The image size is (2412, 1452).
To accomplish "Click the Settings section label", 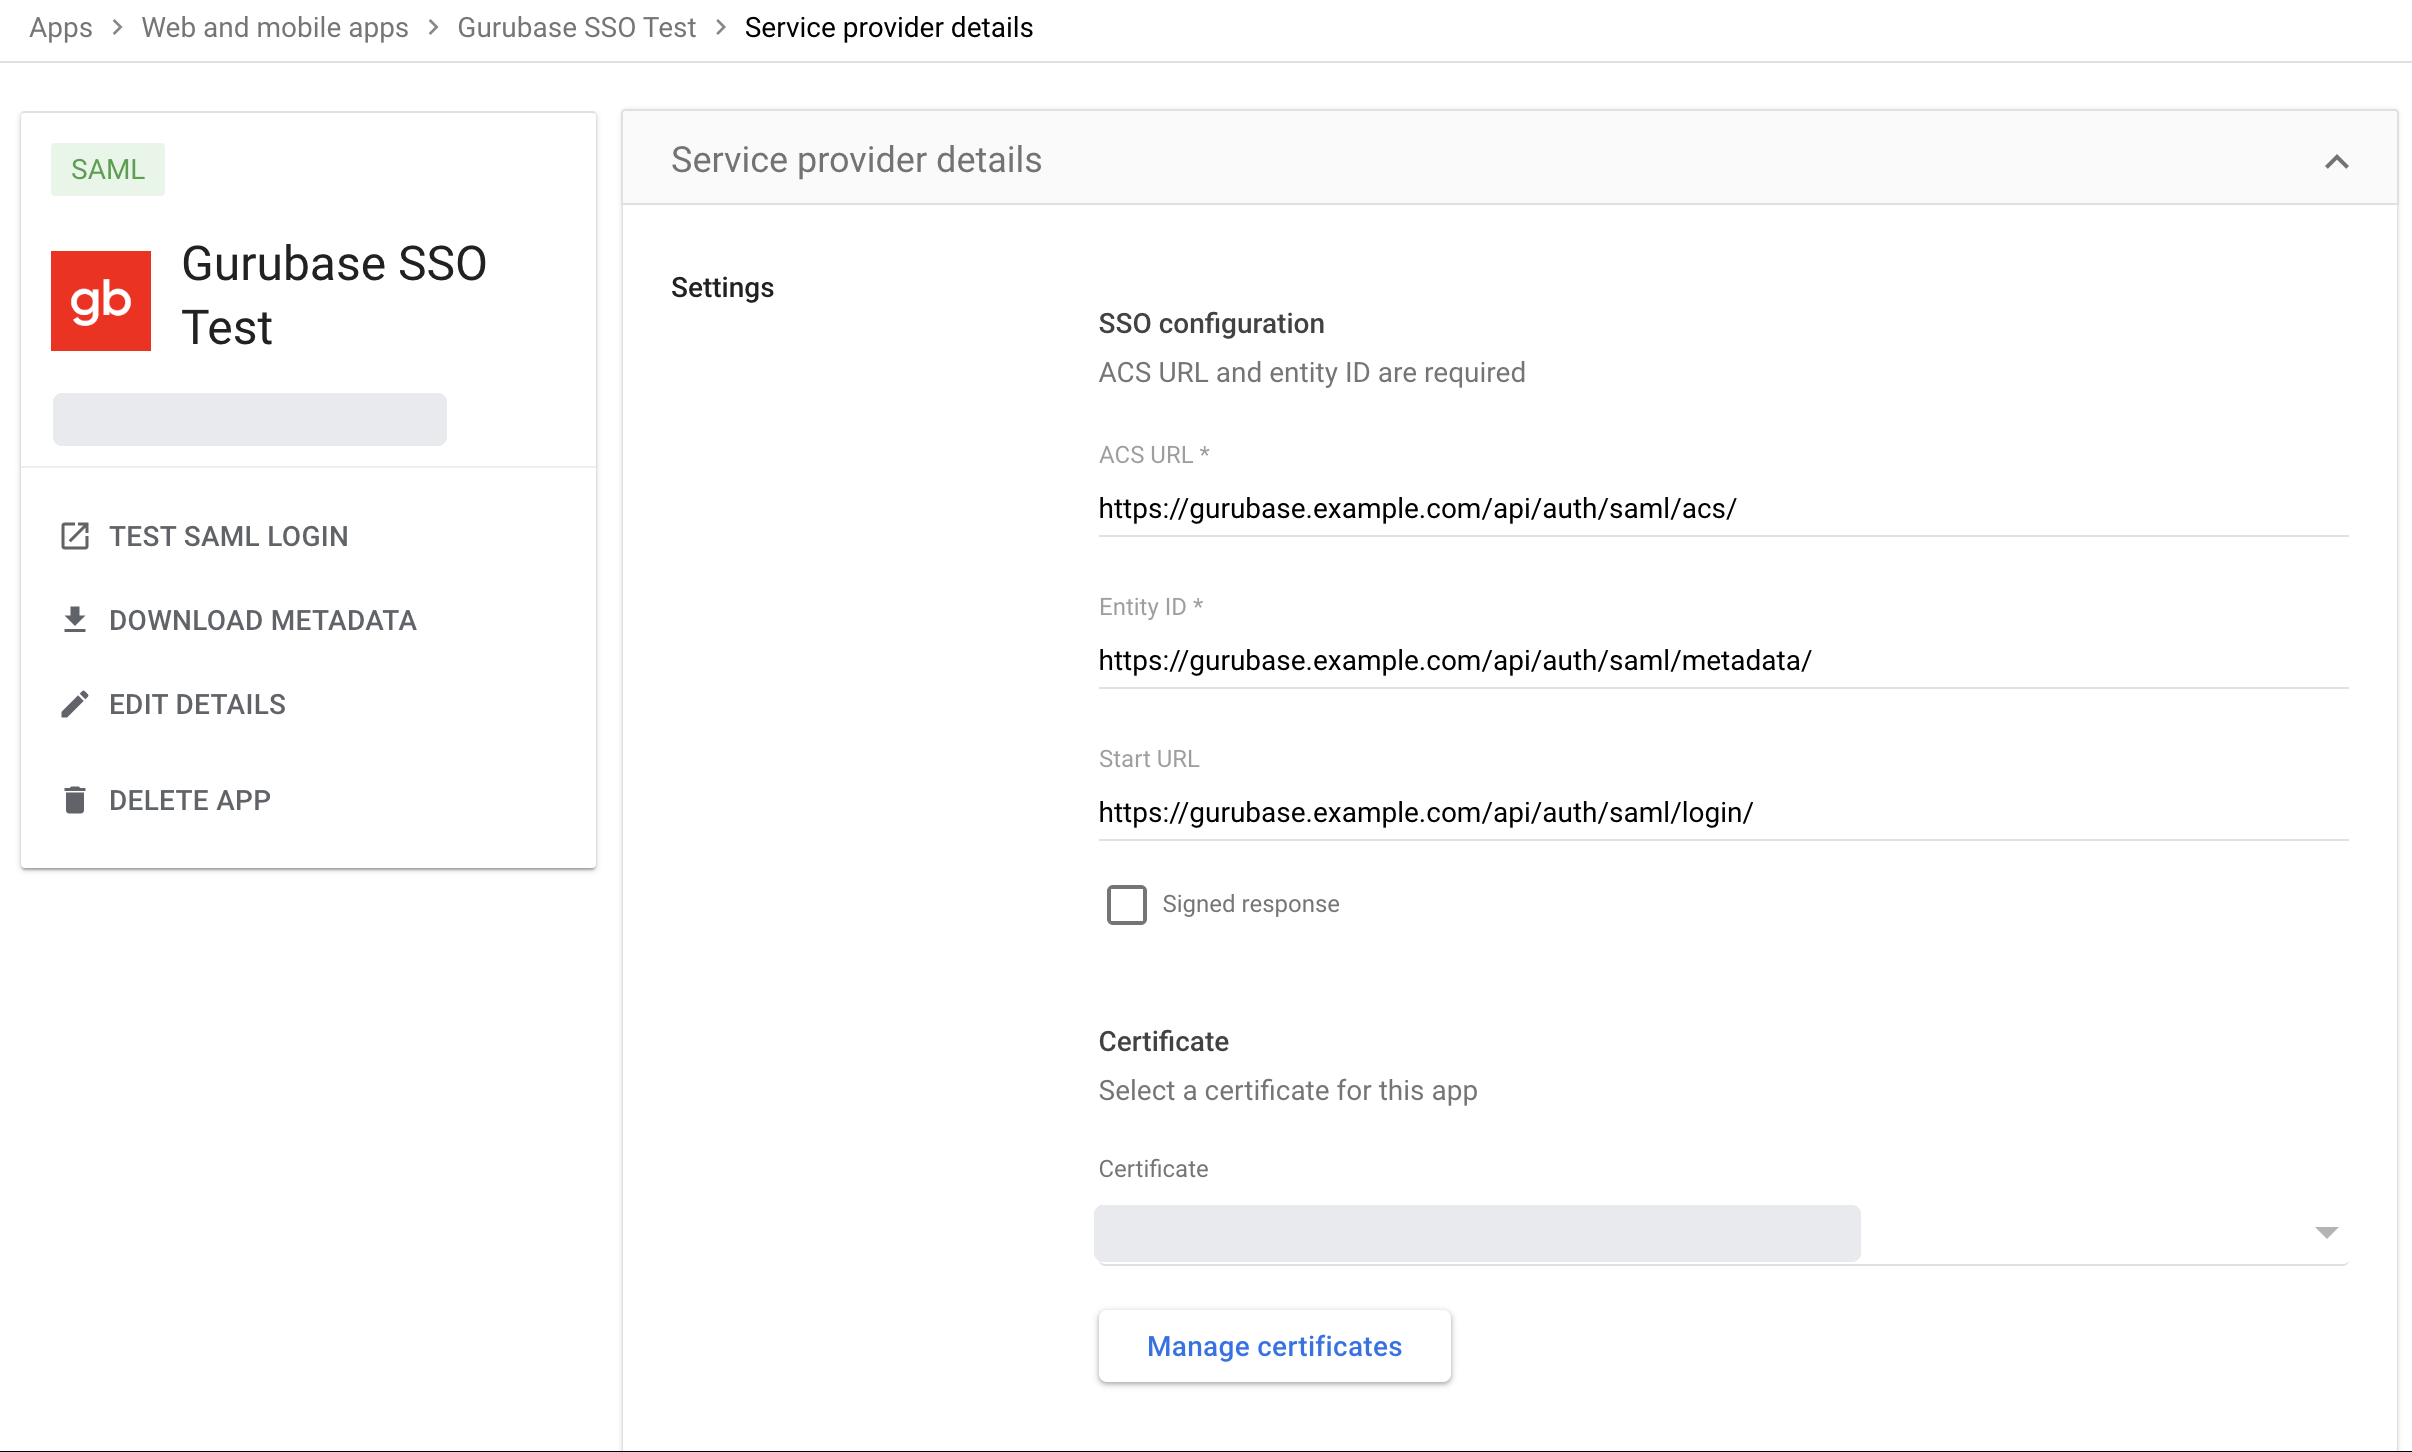I will [722, 288].
